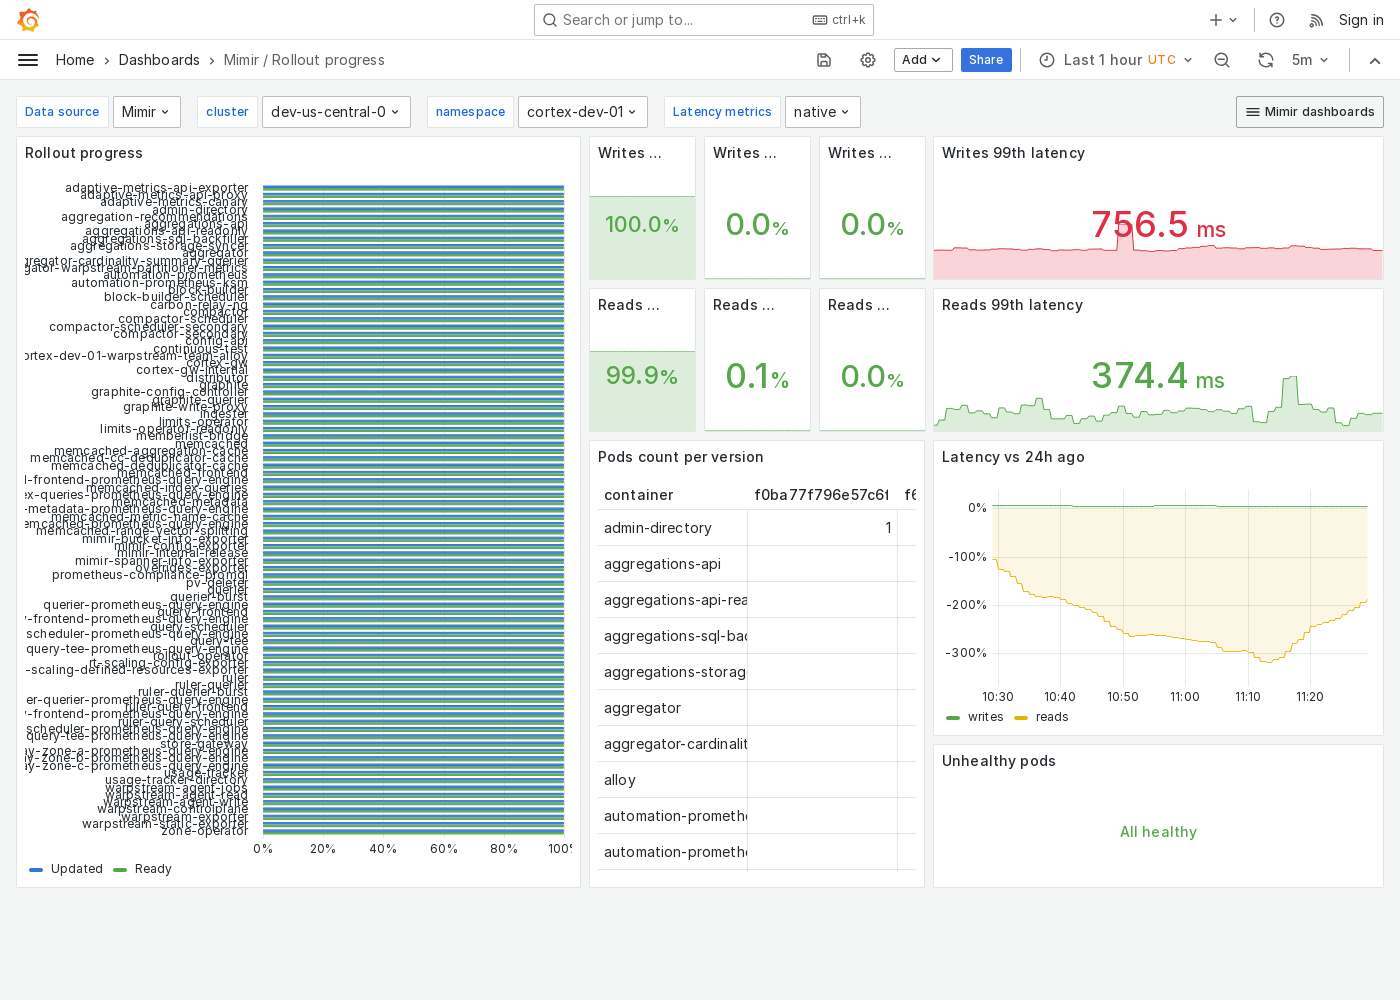Go to Dashboards breadcrumb
The width and height of the screenshot is (1400, 1000).
[159, 60]
